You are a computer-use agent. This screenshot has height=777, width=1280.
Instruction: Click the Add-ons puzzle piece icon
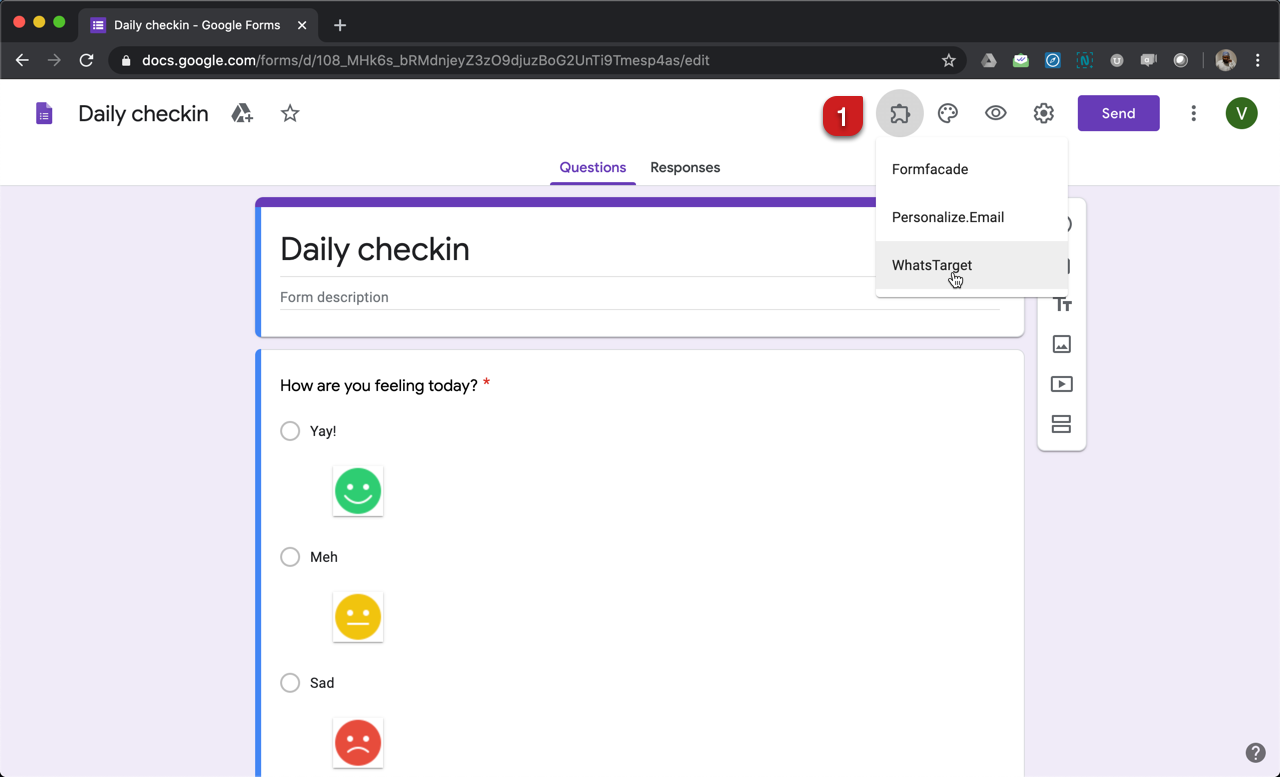point(899,114)
